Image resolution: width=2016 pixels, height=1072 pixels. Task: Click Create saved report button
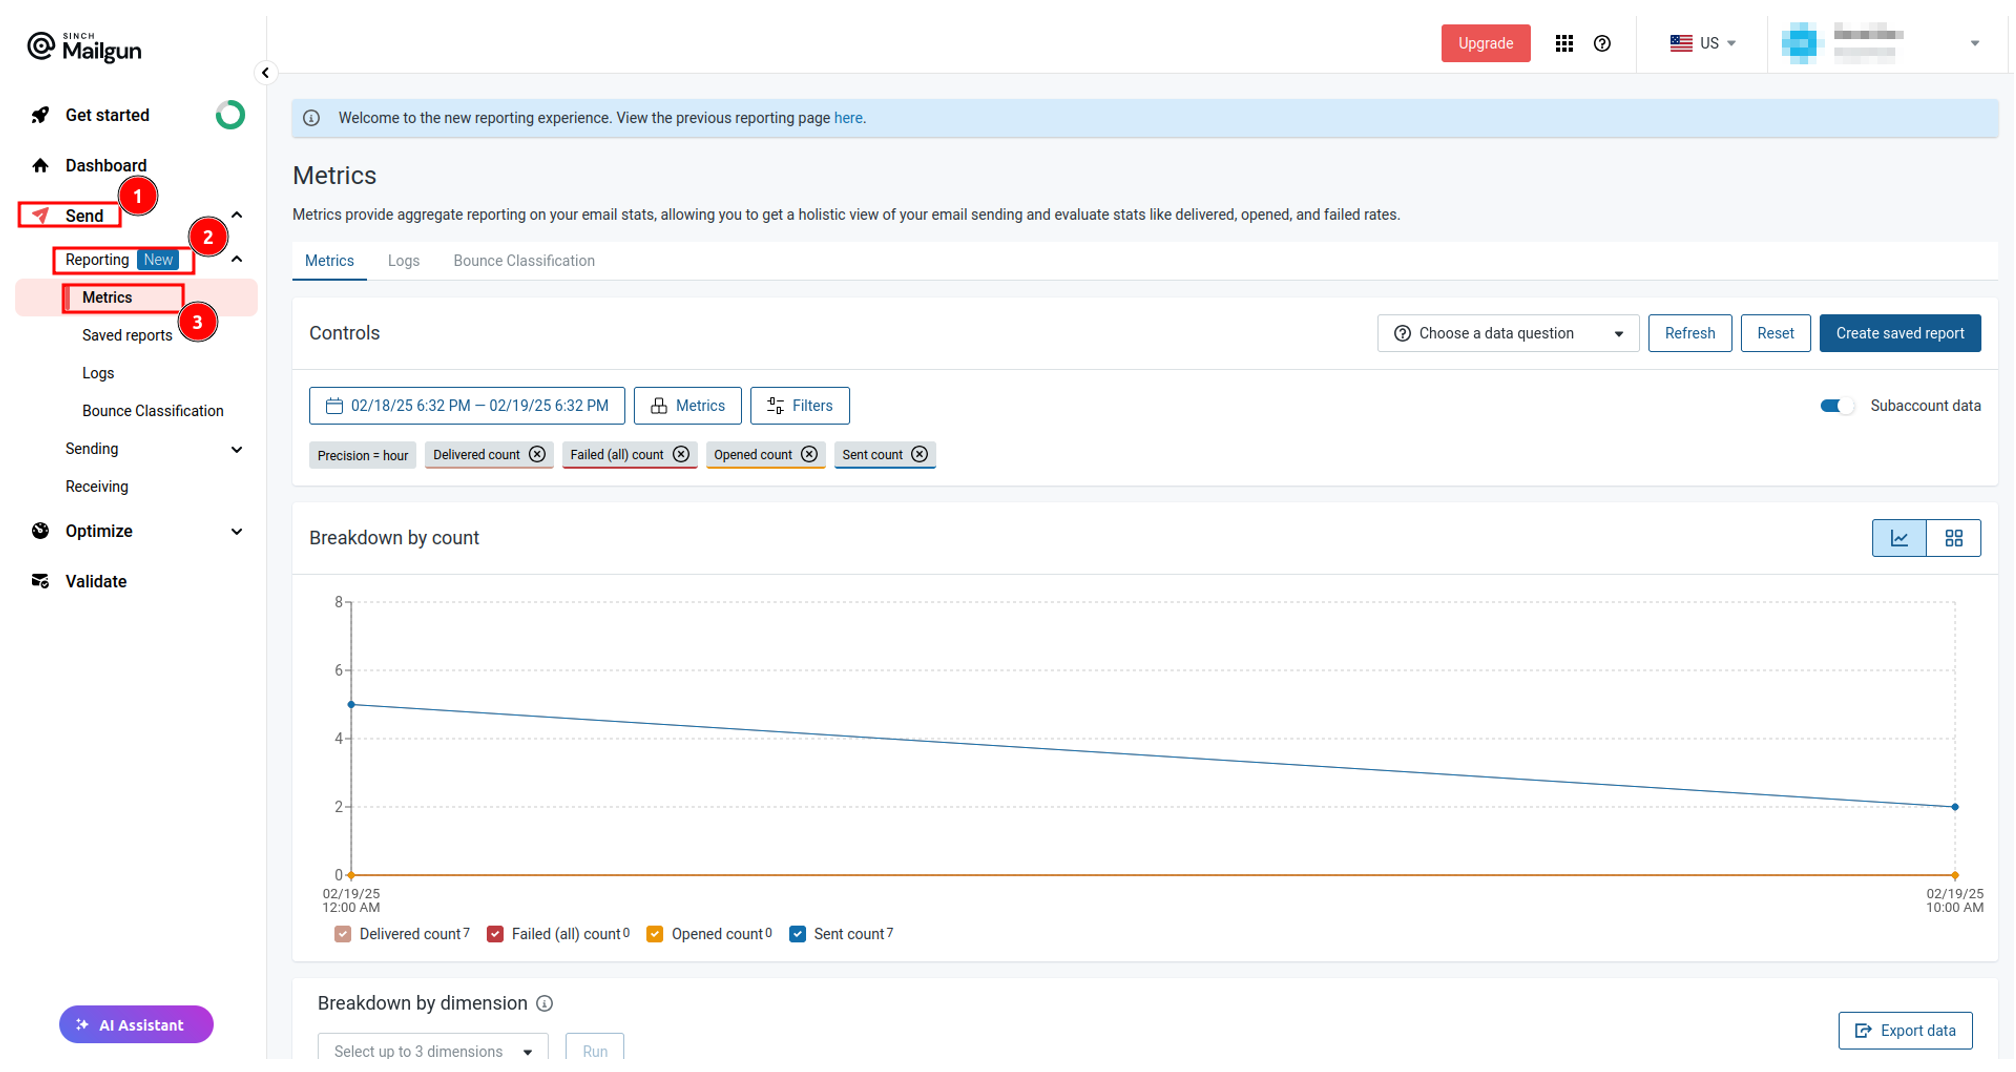coord(1899,333)
